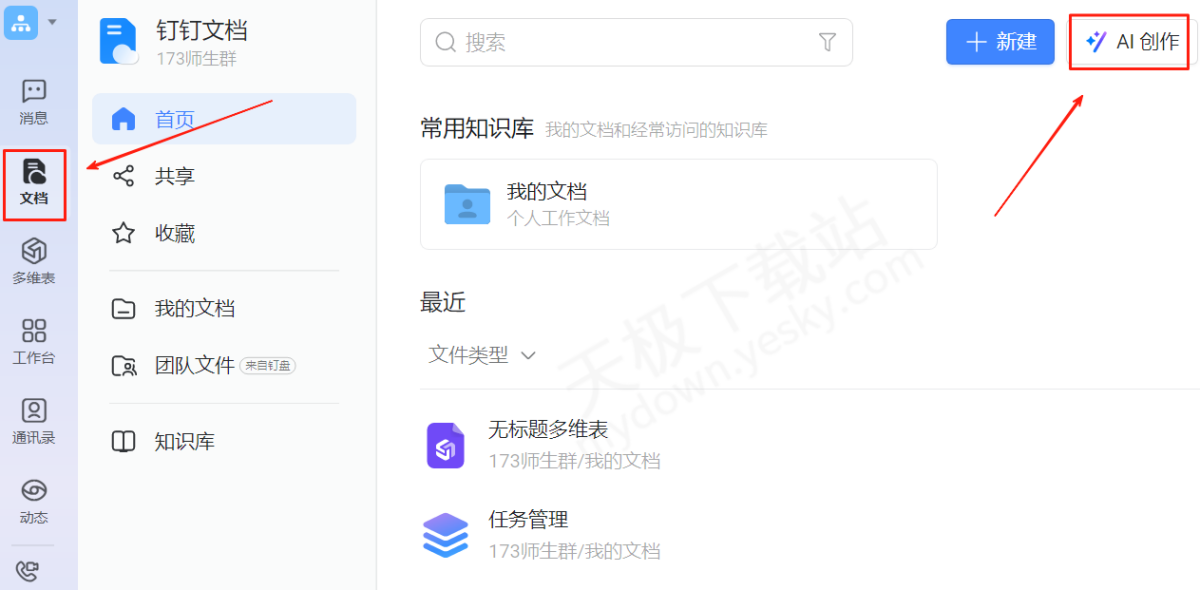Select 共享 in navigation
The width and height of the screenshot is (1200, 590).
(224, 177)
